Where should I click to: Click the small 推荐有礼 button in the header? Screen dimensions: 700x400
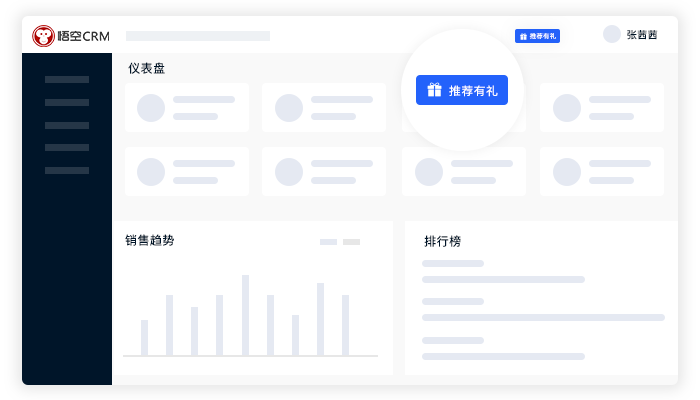tap(537, 36)
